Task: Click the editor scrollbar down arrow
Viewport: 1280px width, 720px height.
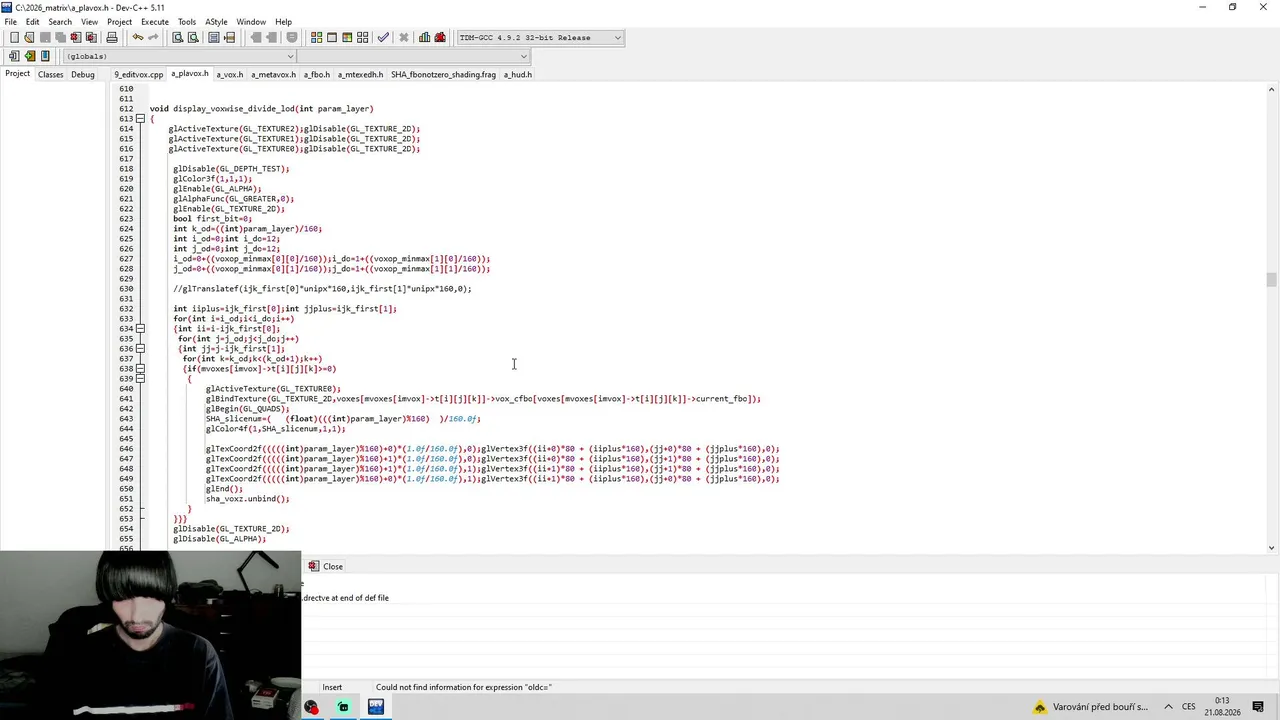Action: [1272, 547]
